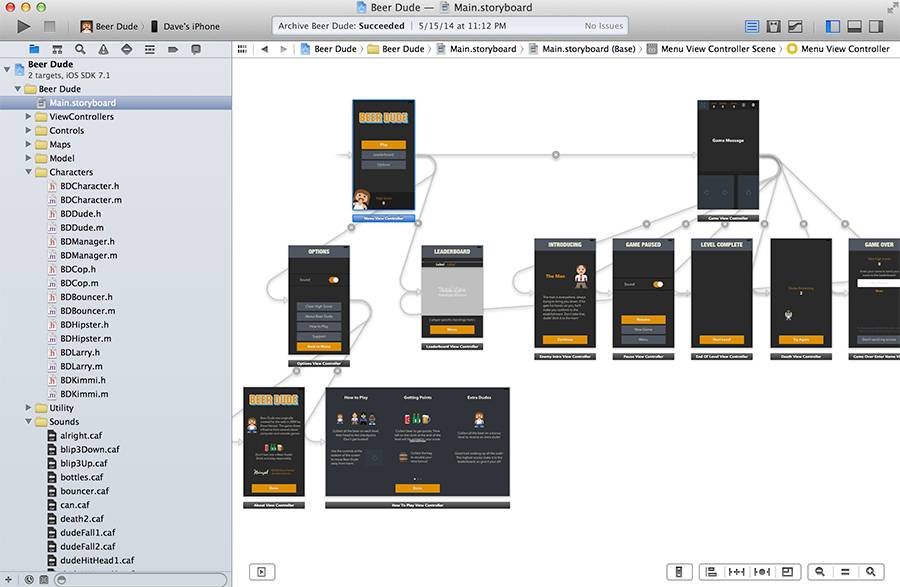This screenshot has width=900, height=587.
Task: Click Menu View Controller in jump bar
Action: (838, 49)
